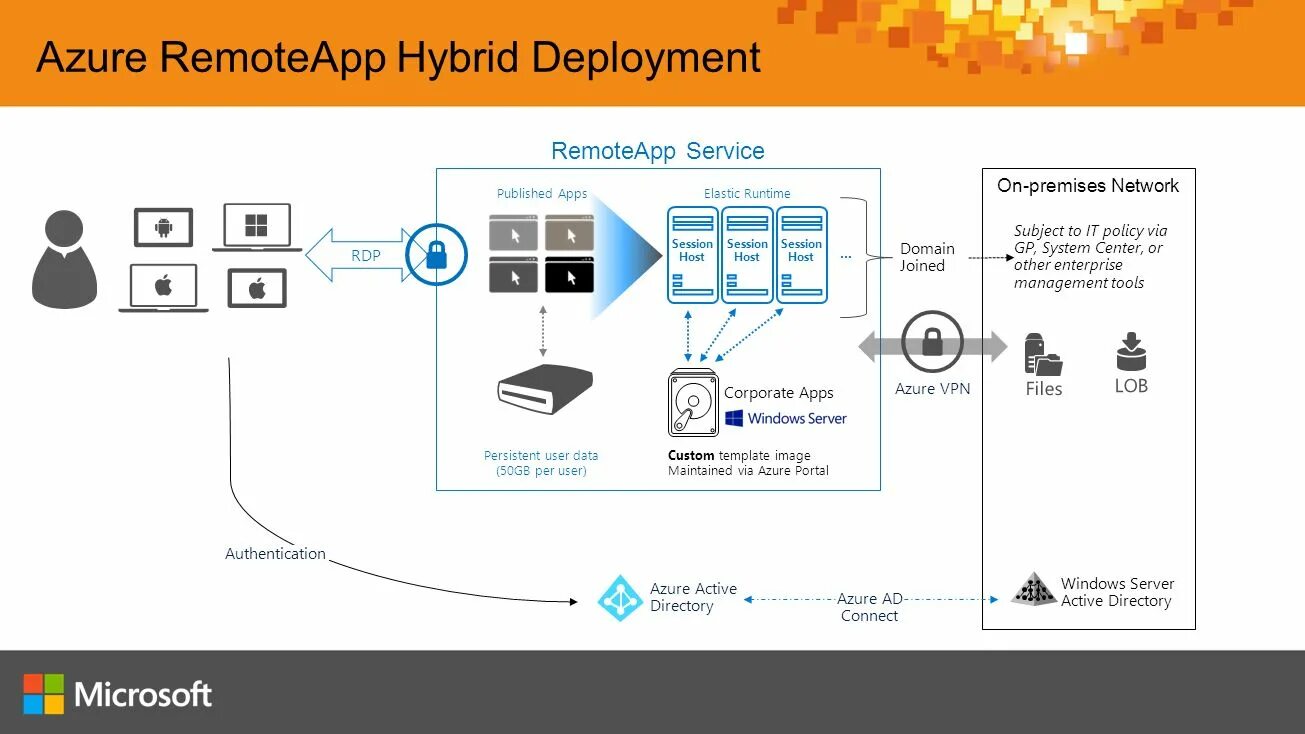Click the 'Azure AD Connect' label

coord(870,607)
